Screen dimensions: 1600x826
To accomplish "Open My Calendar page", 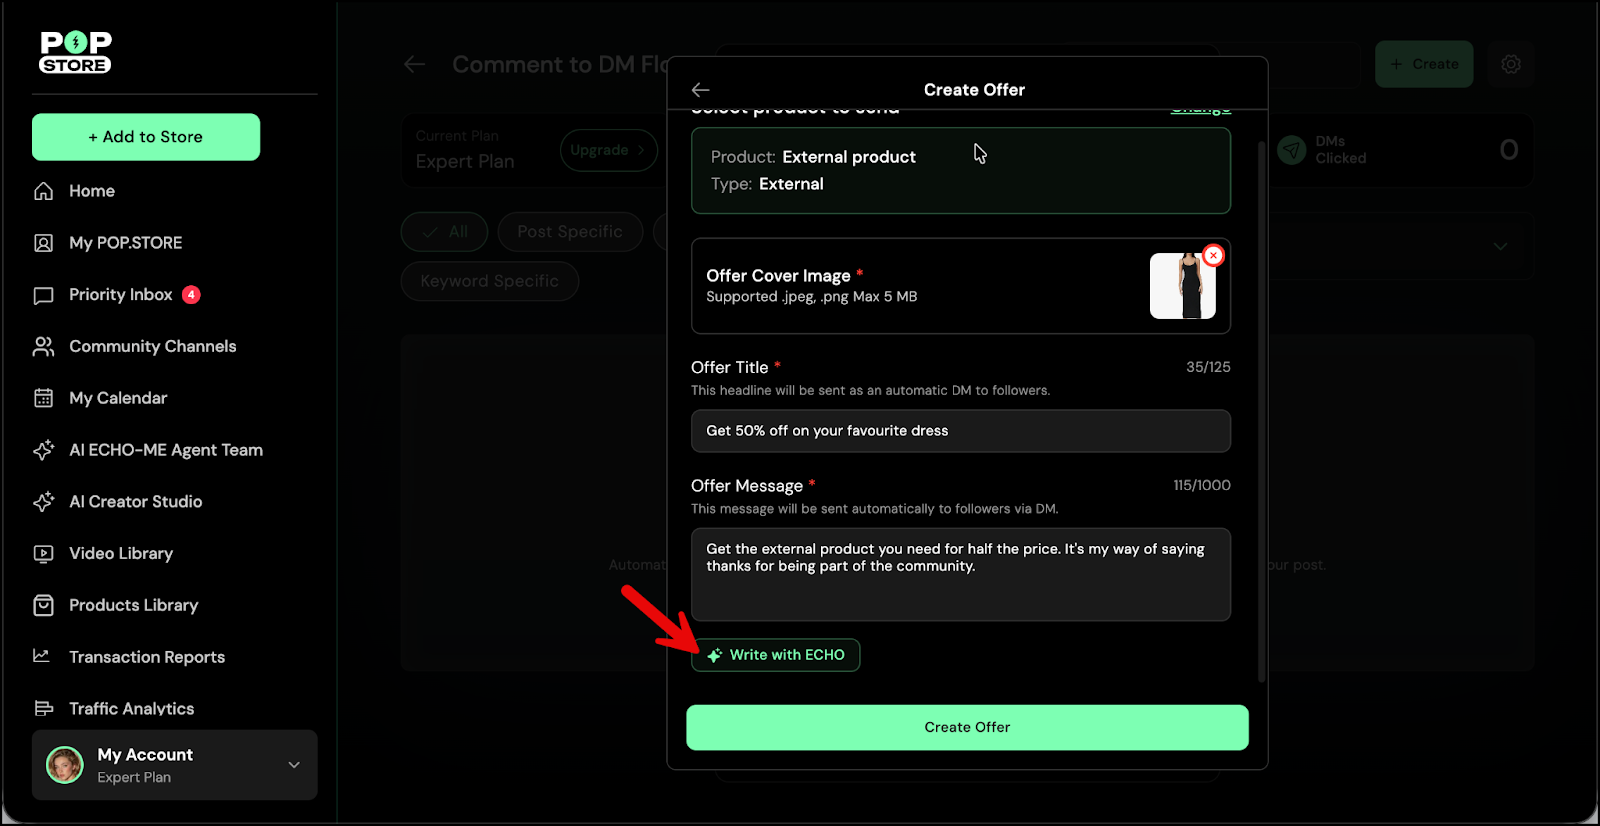I will [117, 398].
